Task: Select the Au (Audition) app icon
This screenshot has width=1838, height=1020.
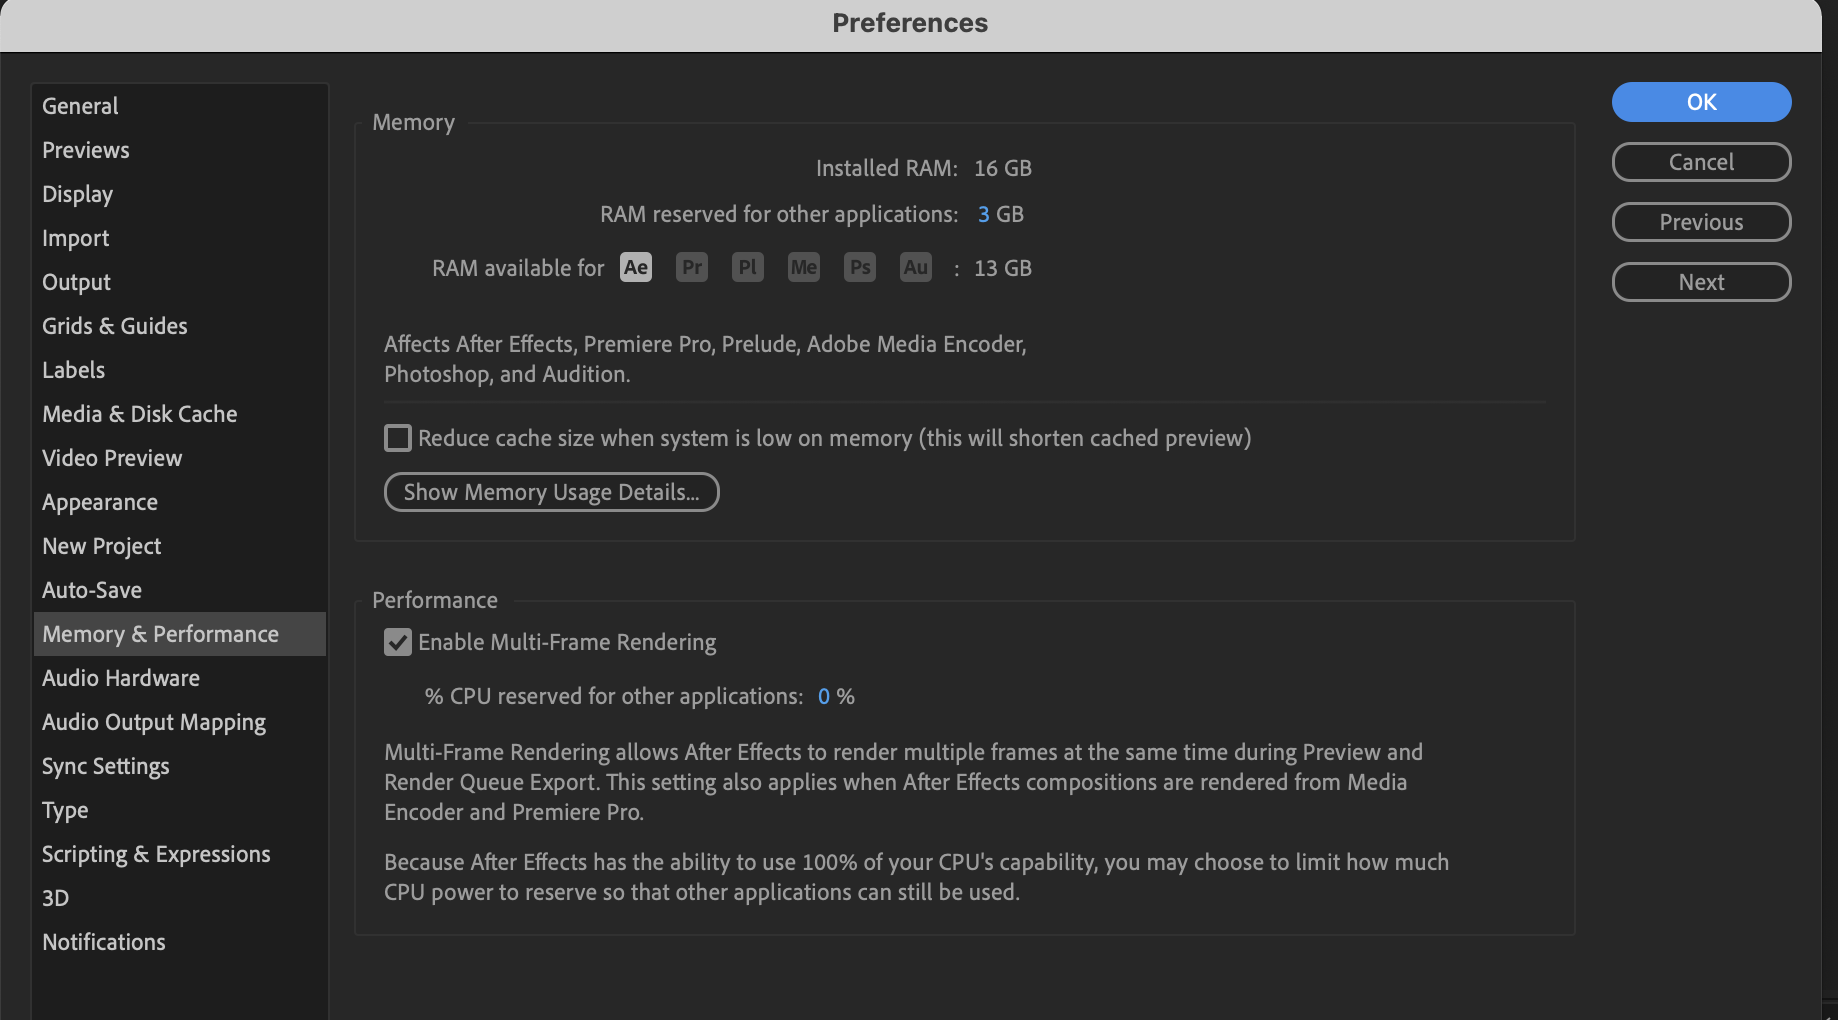Action: (915, 267)
